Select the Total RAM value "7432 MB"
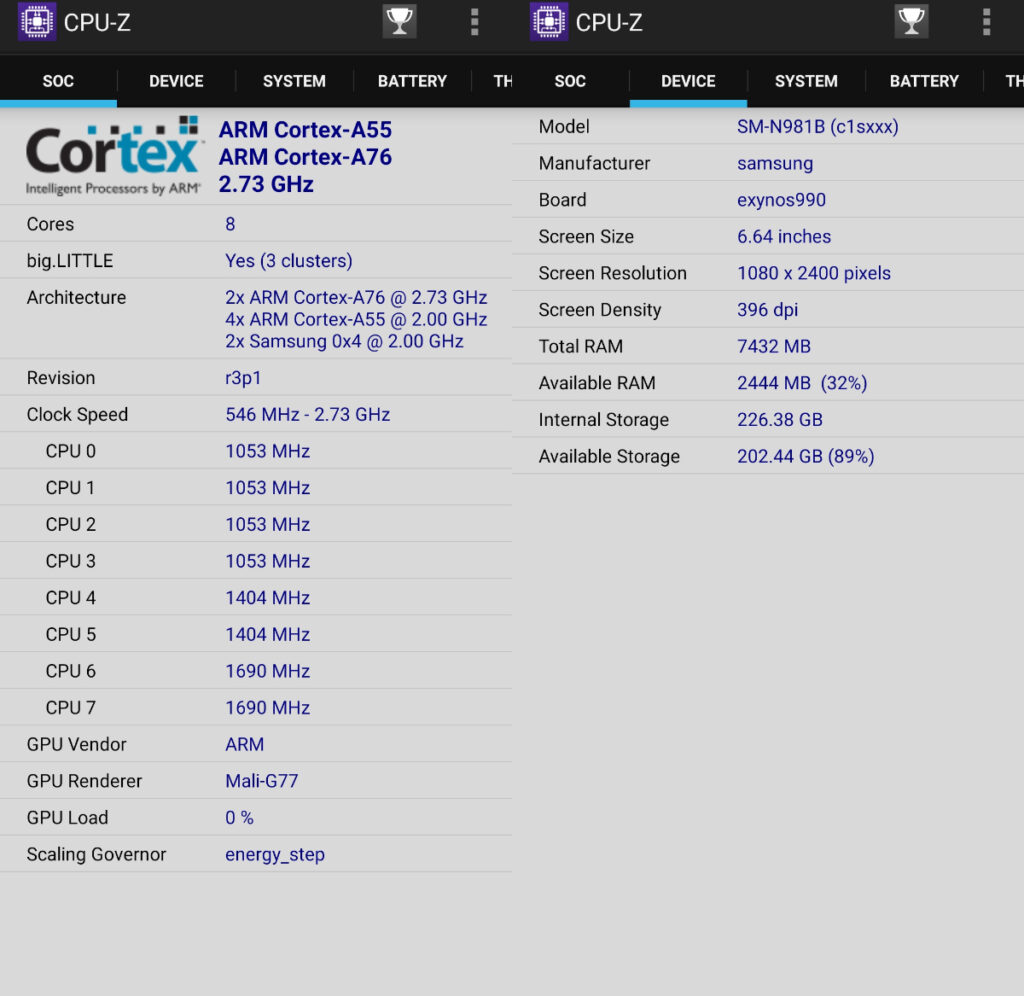 774,346
